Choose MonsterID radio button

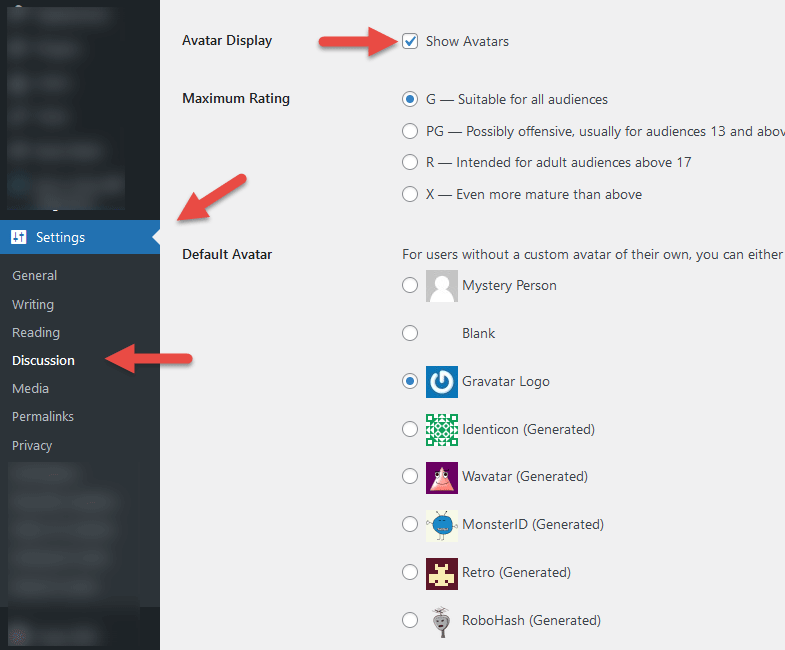[410, 524]
